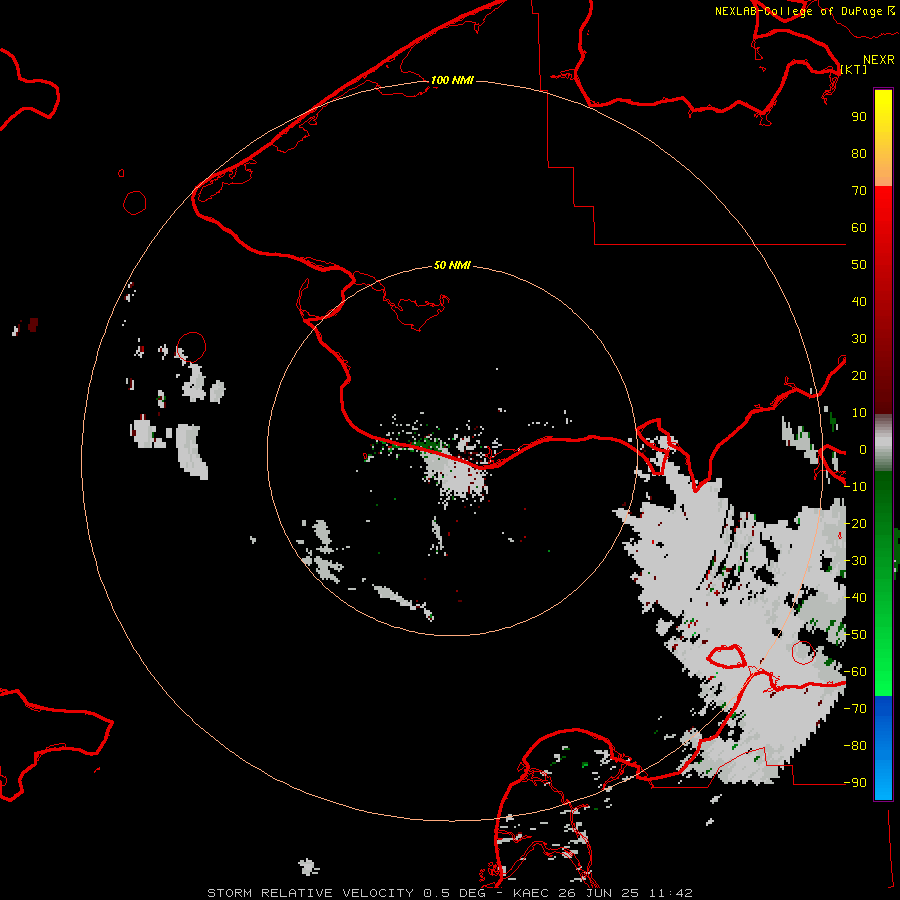Click the 11:42 timestamp in caption
Screen dimensions: 900x900
tap(671, 893)
